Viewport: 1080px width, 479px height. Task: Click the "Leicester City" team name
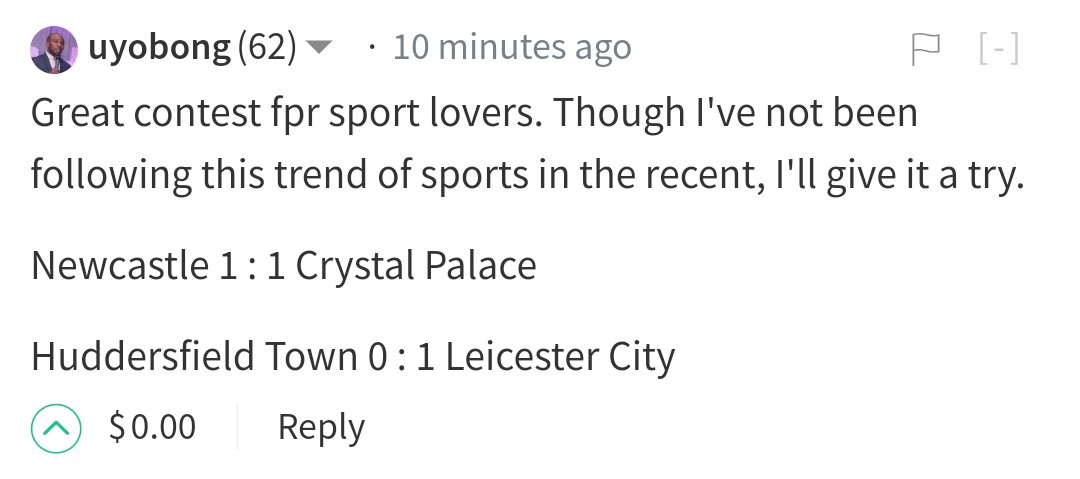point(560,357)
